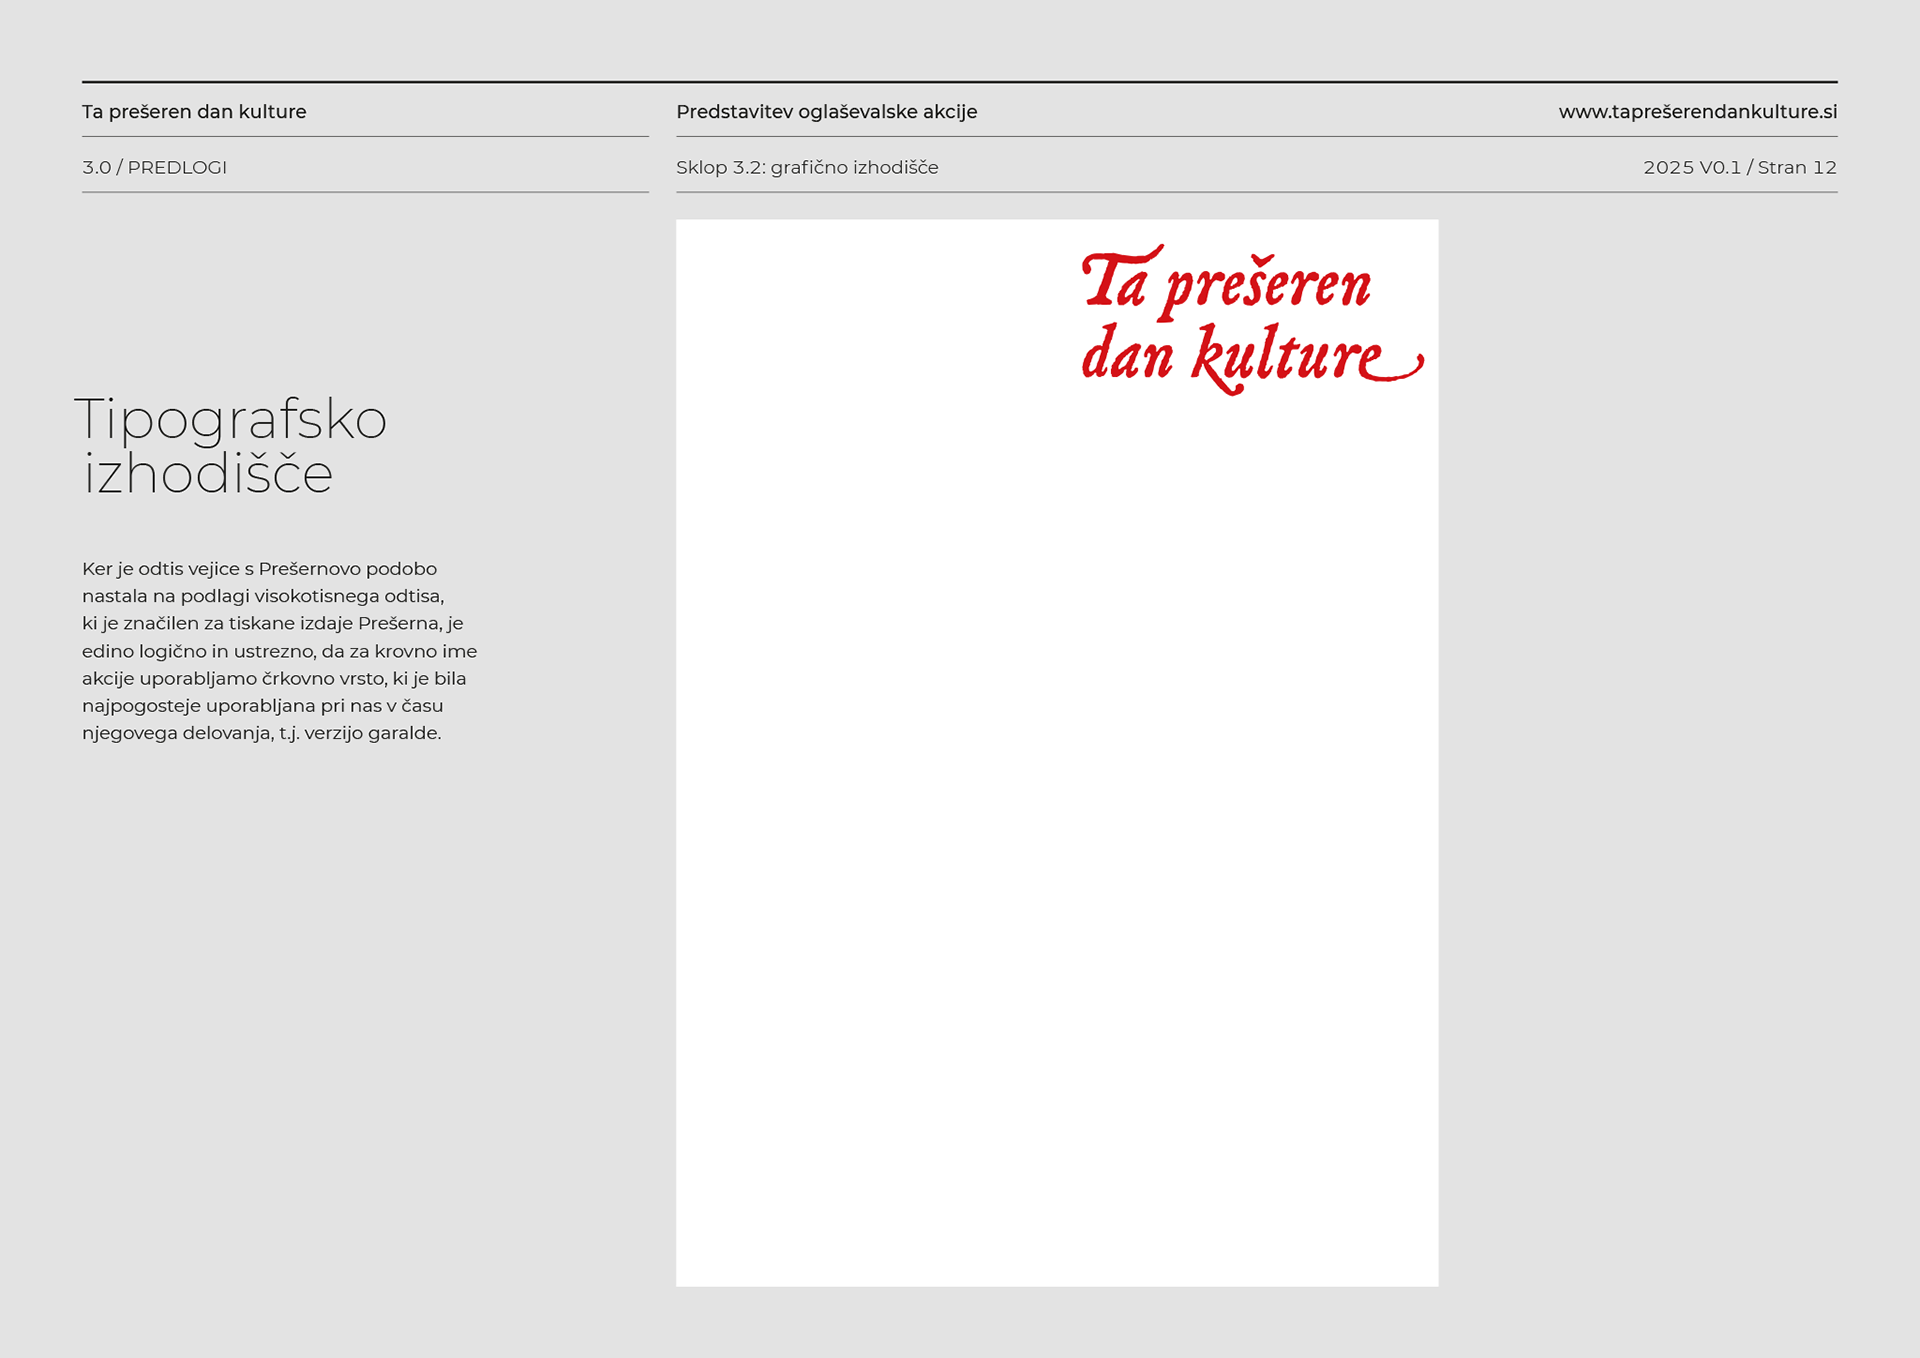This screenshot has width=1920, height=1358.
Task: Click the red word 'kulture' with swash
Action: [1290, 357]
